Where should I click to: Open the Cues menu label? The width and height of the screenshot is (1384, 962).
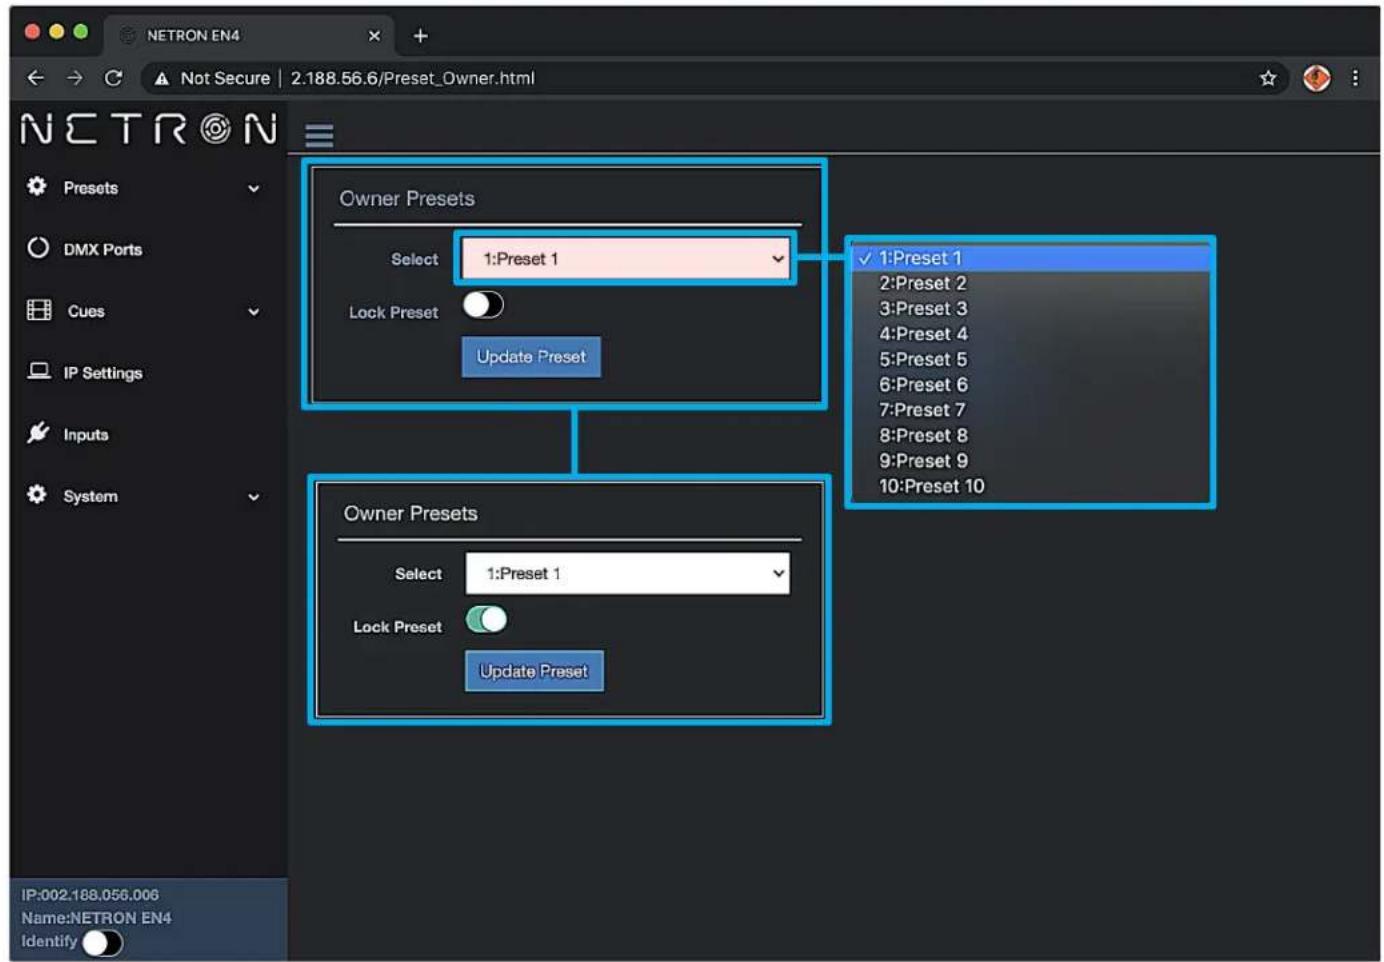[x=86, y=311]
